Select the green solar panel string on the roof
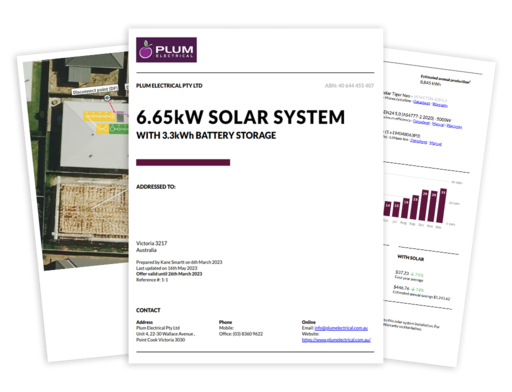 (x=119, y=128)
